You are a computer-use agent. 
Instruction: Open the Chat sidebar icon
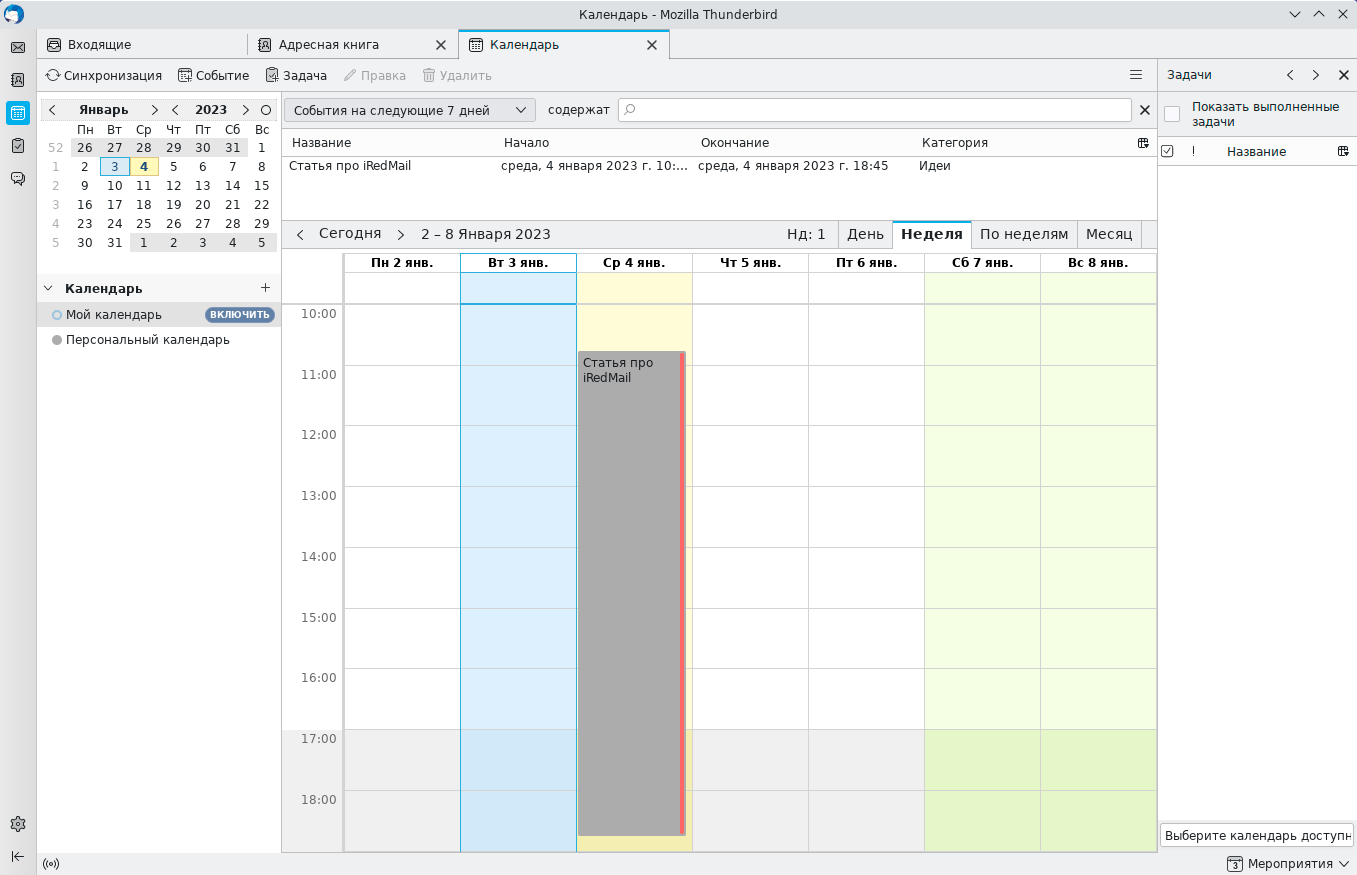pyautogui.click(x=18, y=178)
